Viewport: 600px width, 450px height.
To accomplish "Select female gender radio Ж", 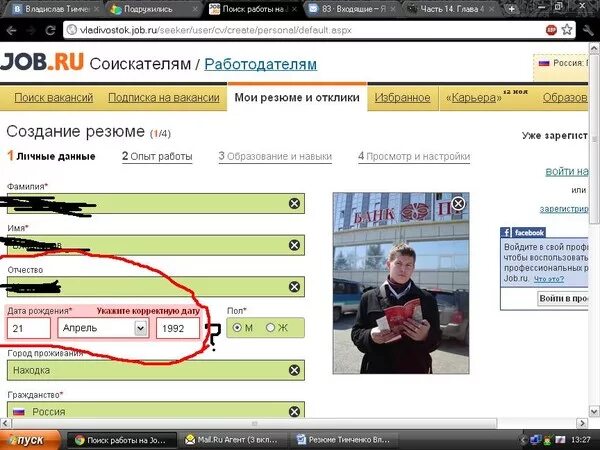I will coord(270,328).
